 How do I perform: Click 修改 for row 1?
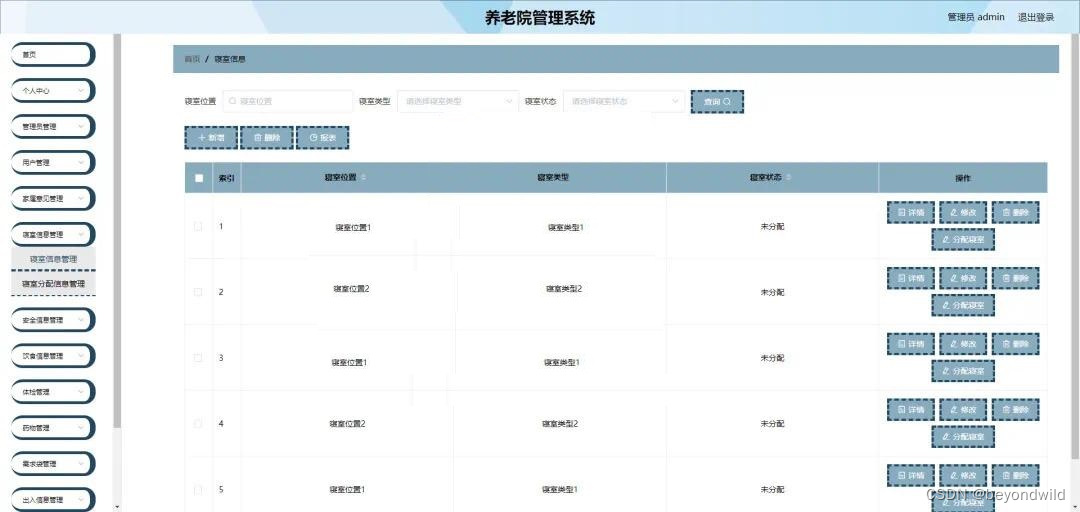coord(963,212)
